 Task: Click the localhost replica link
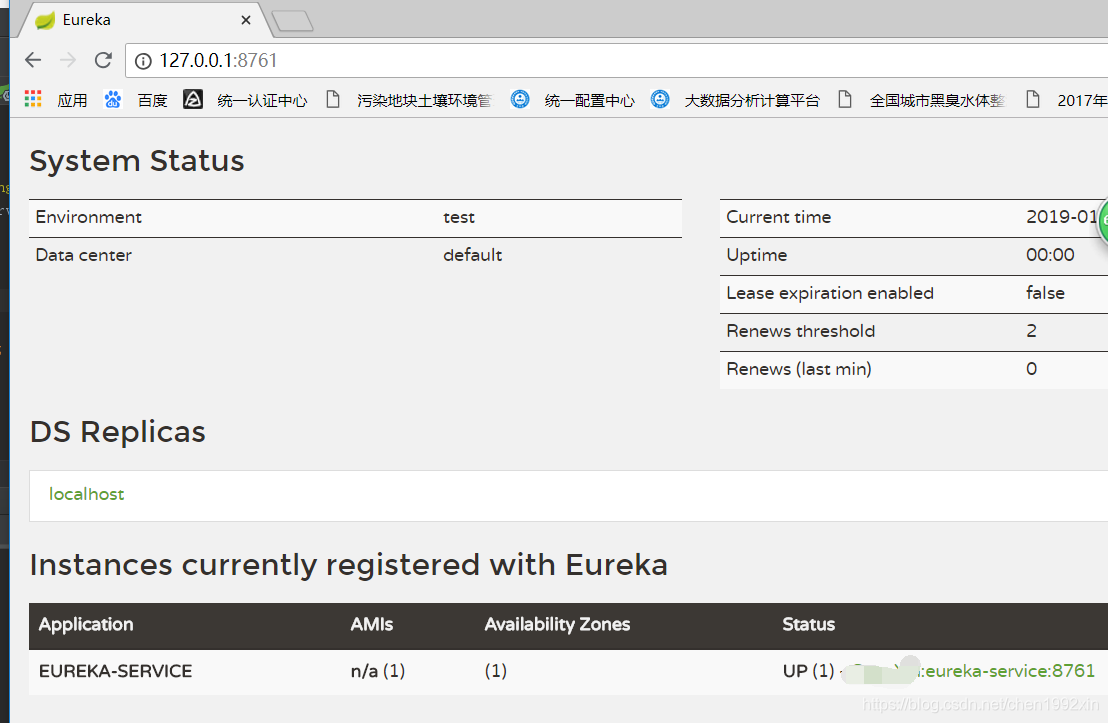coord(86,494)
